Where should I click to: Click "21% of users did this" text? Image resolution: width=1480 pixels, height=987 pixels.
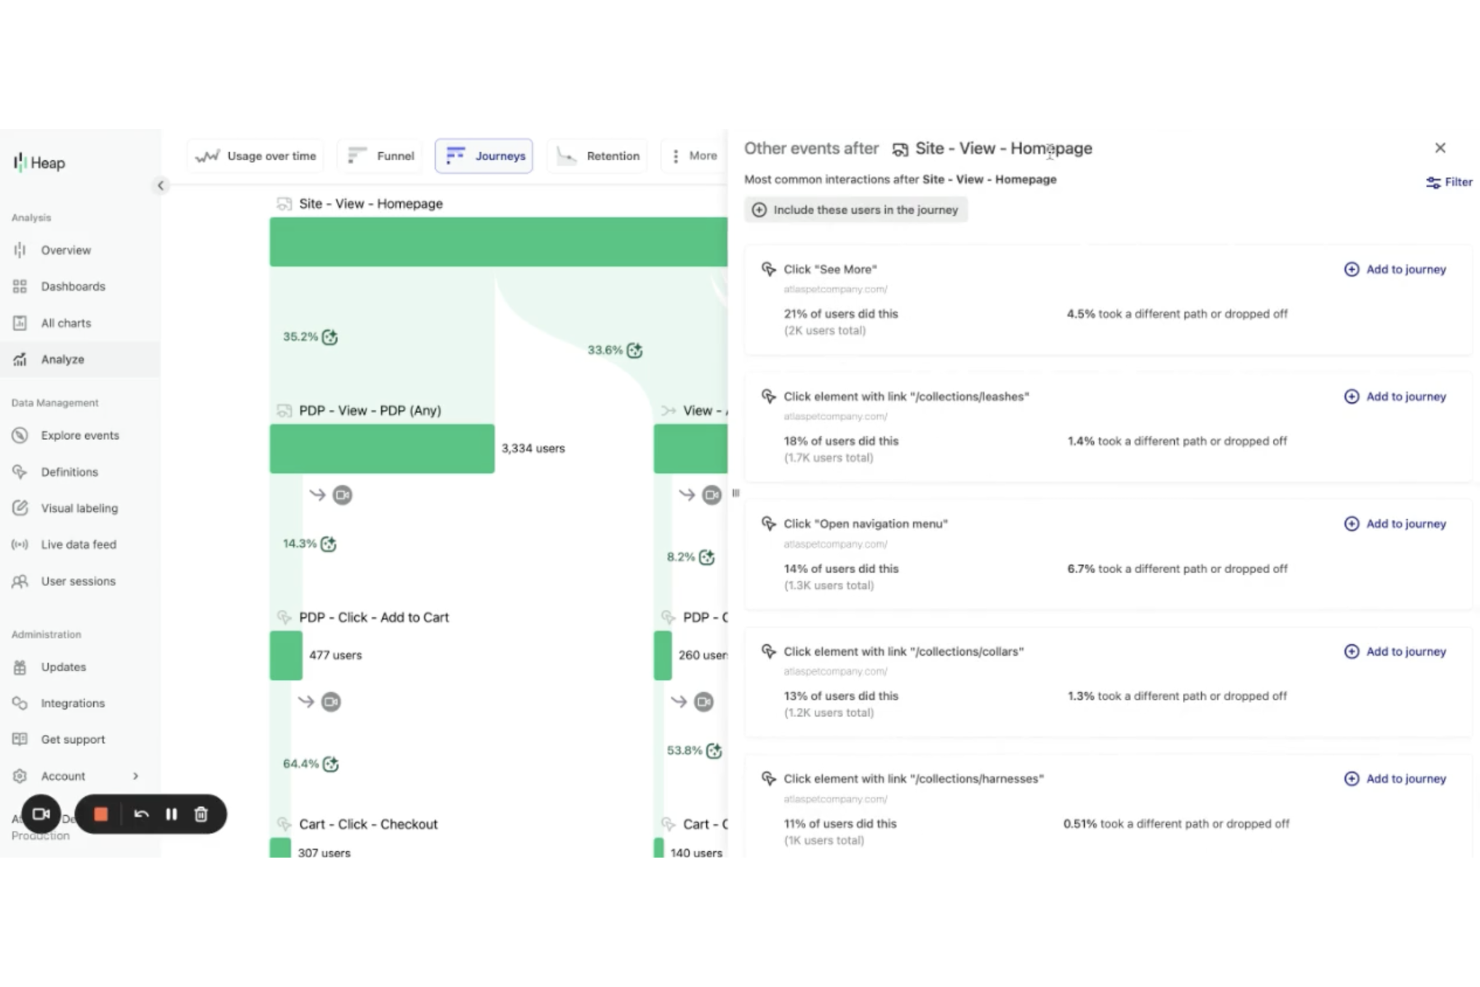[840, 314]
